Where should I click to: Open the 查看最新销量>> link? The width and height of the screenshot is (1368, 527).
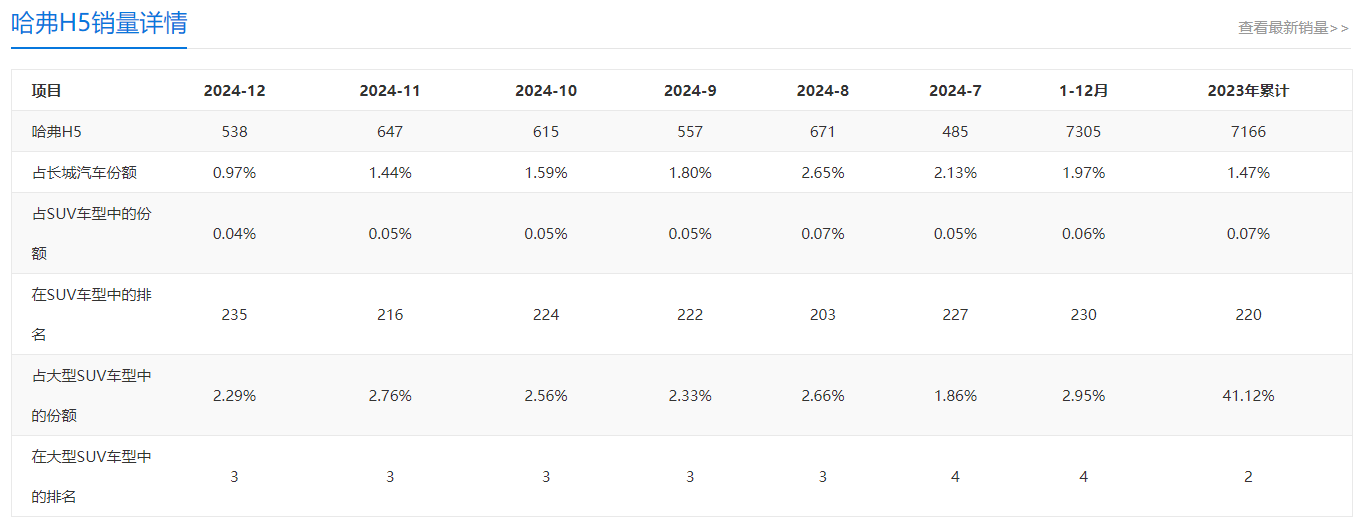pyautogui.click(x=1293, y=28)
